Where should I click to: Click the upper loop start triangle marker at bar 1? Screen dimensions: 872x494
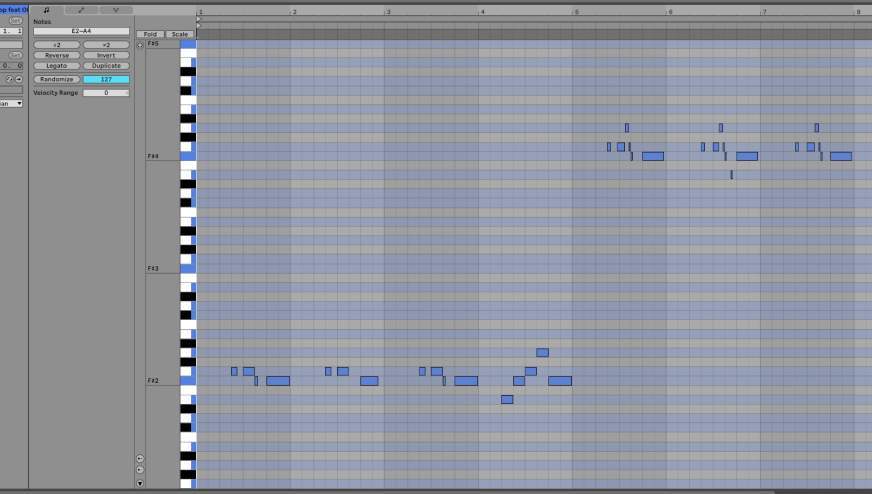pyautogui.click(x=199, y=19)
